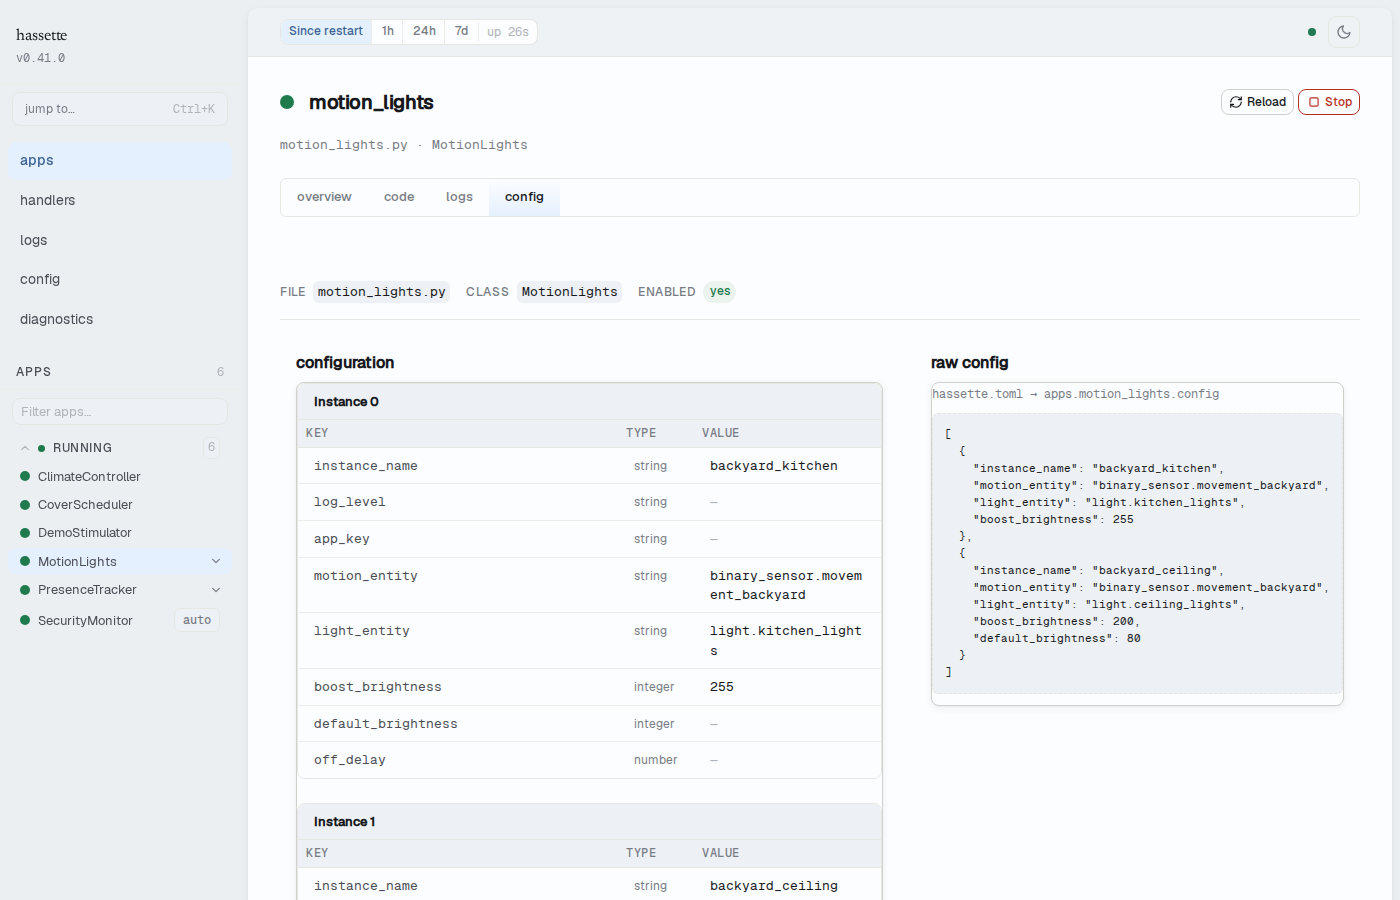This screenshot has height=900, width=1400.
Task: Open logs page in sidebar
Action: pos(120,240)
